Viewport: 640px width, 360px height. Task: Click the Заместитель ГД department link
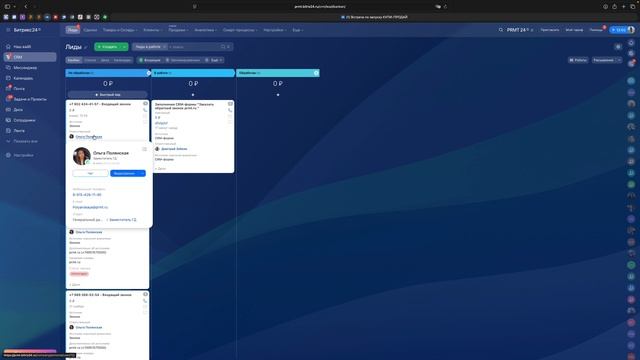[123, 220]
